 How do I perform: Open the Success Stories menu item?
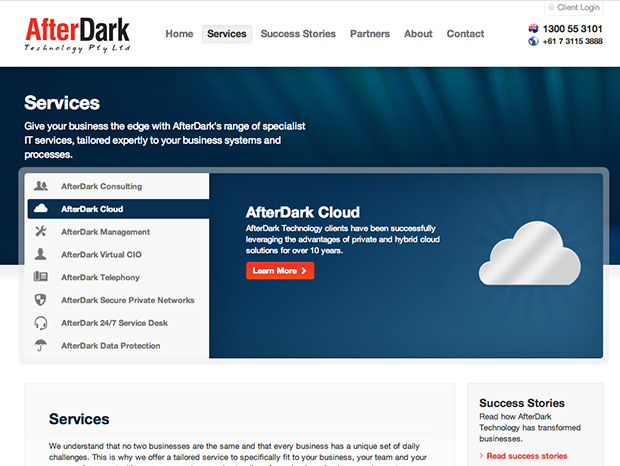coord(298,34)
